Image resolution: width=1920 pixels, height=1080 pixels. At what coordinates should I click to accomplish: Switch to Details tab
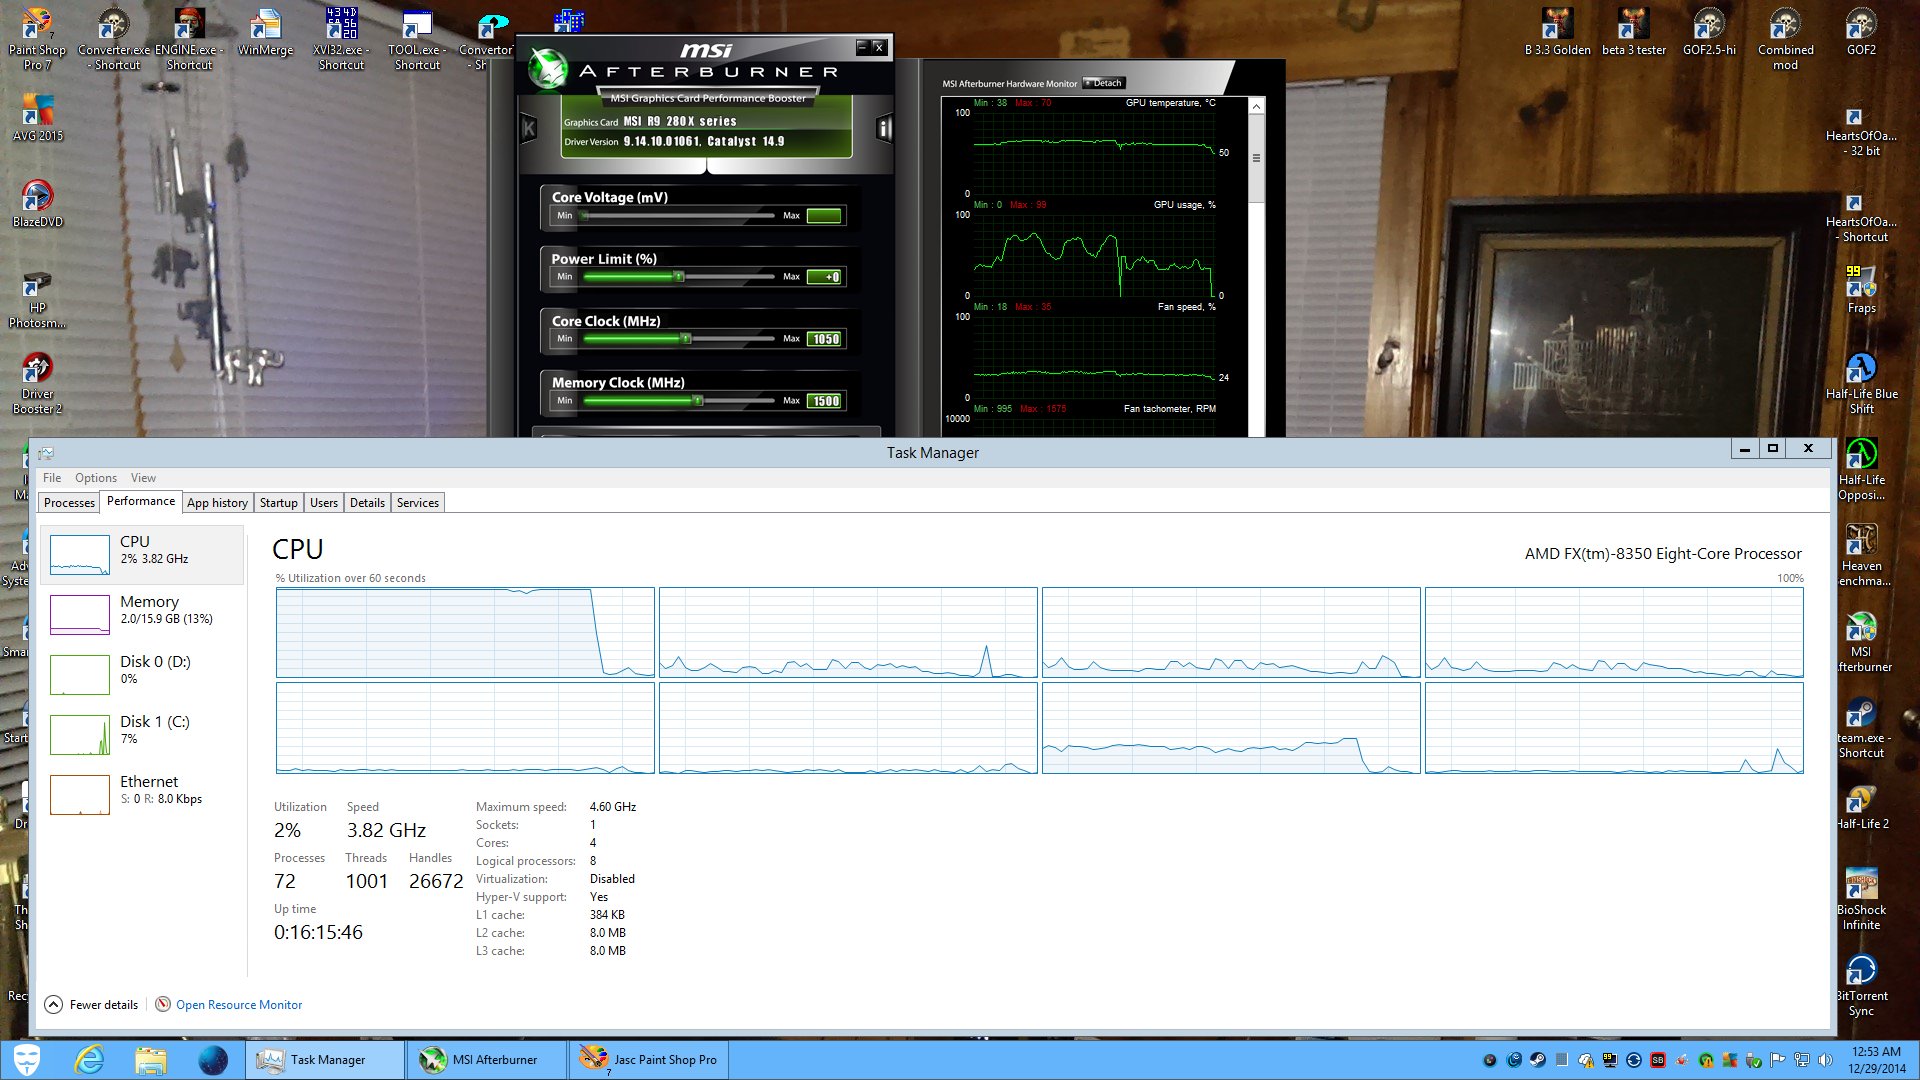[x=367, y=503]
